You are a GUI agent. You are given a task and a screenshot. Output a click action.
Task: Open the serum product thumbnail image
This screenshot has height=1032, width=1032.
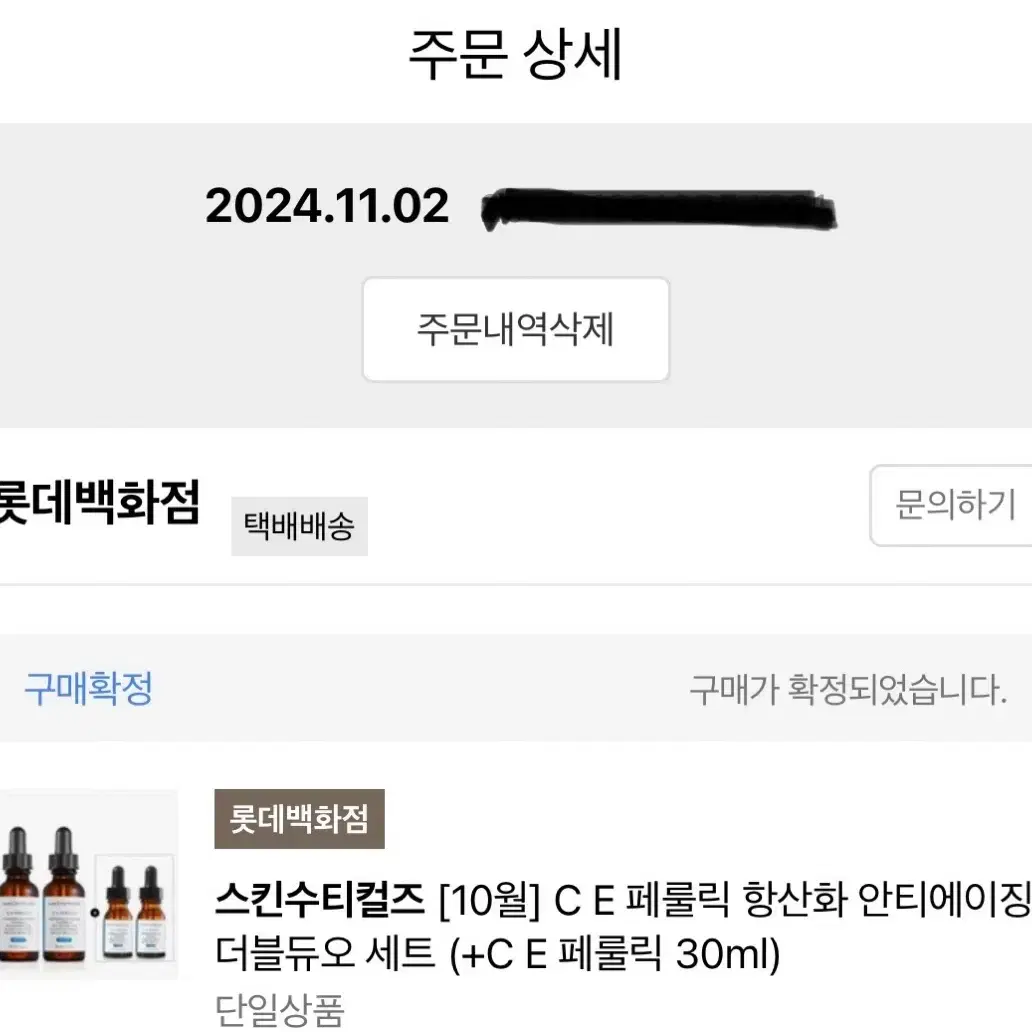[88, 885]
